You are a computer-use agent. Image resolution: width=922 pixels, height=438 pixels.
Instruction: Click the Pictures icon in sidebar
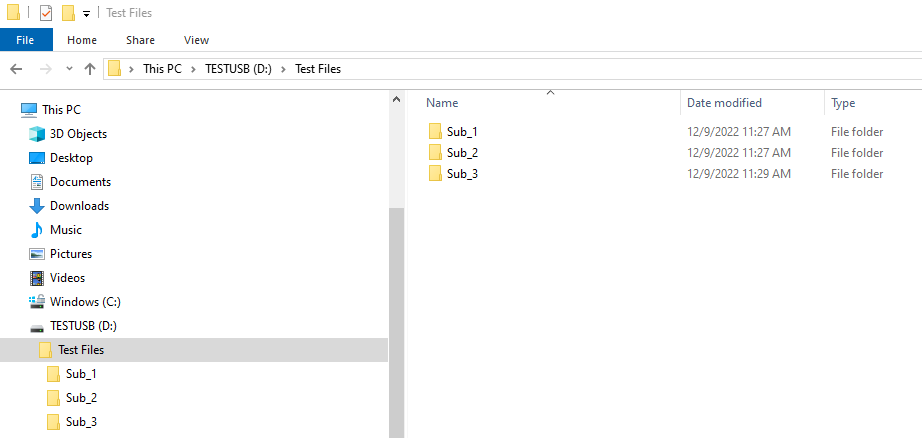(x=37, y=254)
